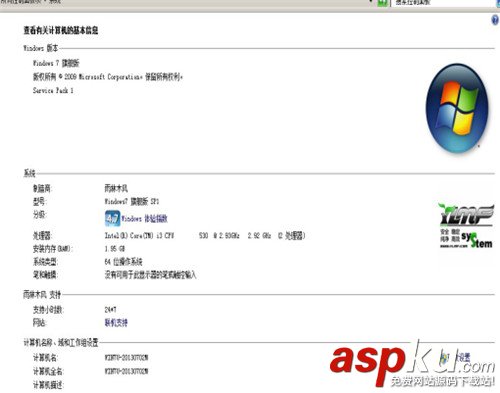Click the 分级 label
Image resolution: width=500 pixels, height=393 pixels.
click(x=39, y=214)
